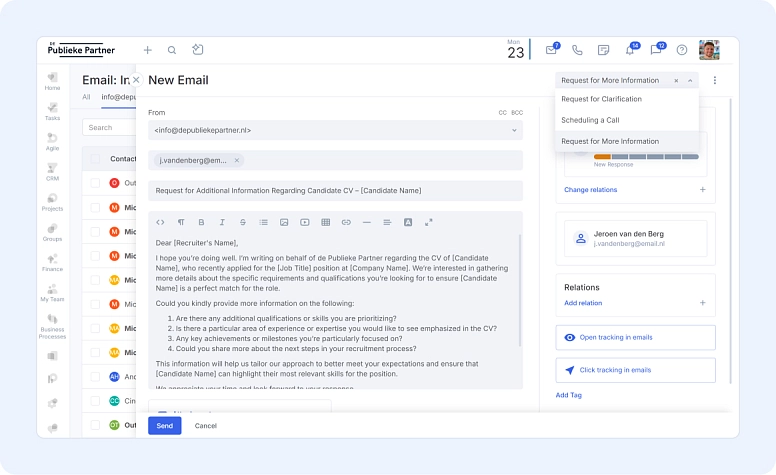
Task: Toggle the select-all checkbox in Contact header
Action: point(95,158)
